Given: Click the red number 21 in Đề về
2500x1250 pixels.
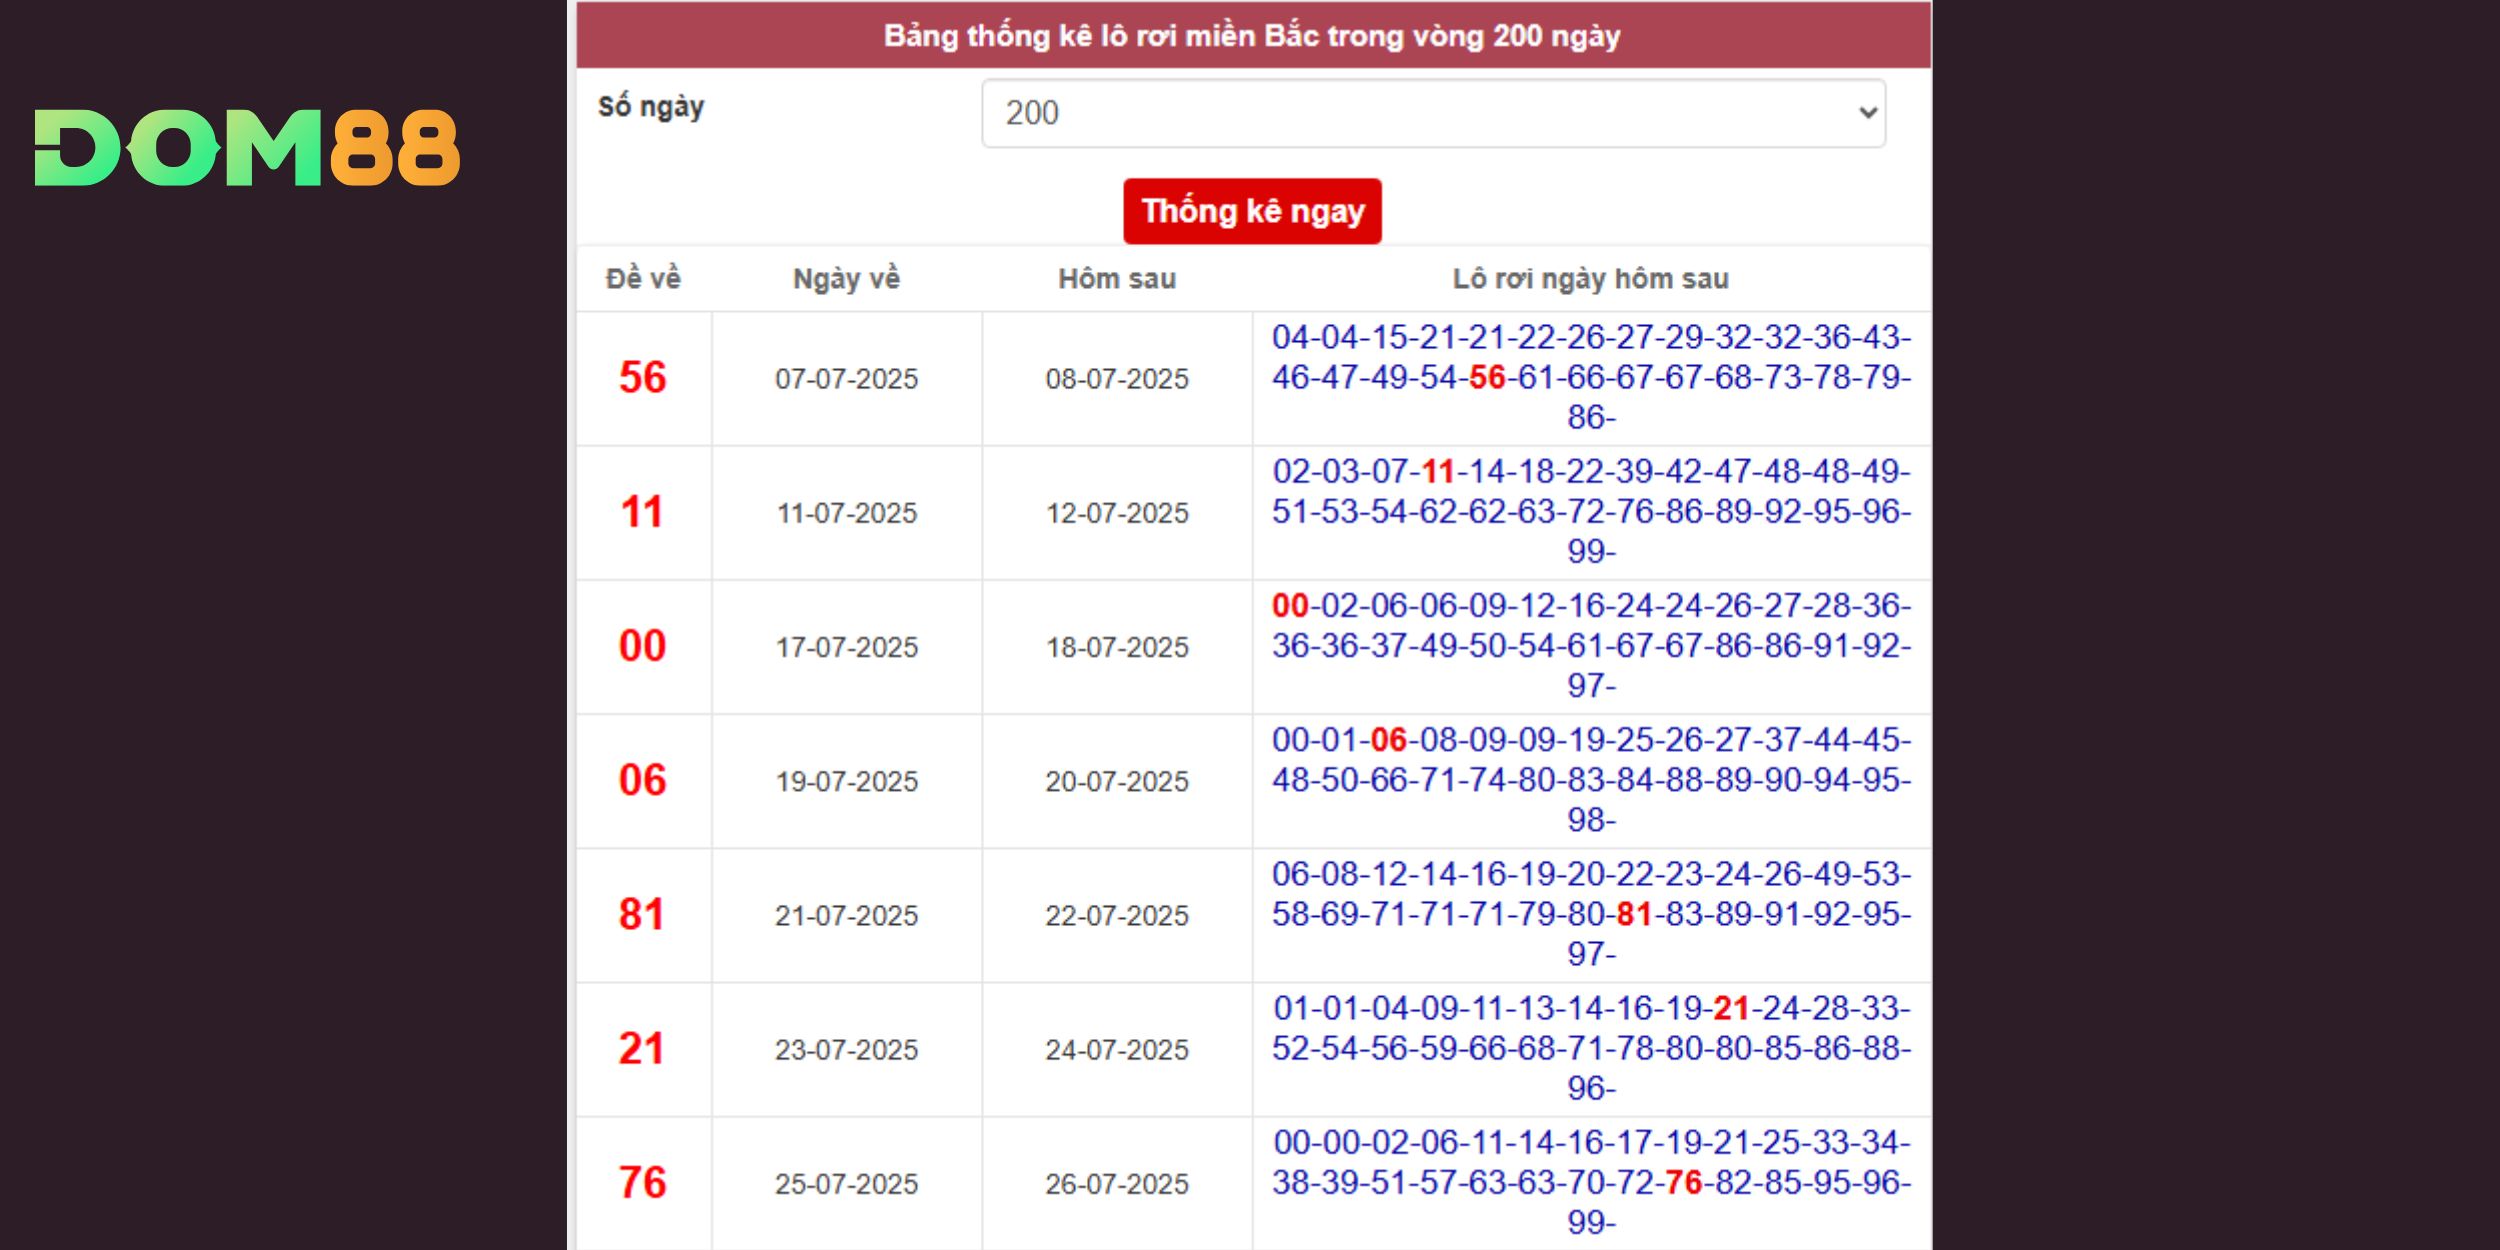Looking at the screenshot, I should click(x=642, y=1049).
